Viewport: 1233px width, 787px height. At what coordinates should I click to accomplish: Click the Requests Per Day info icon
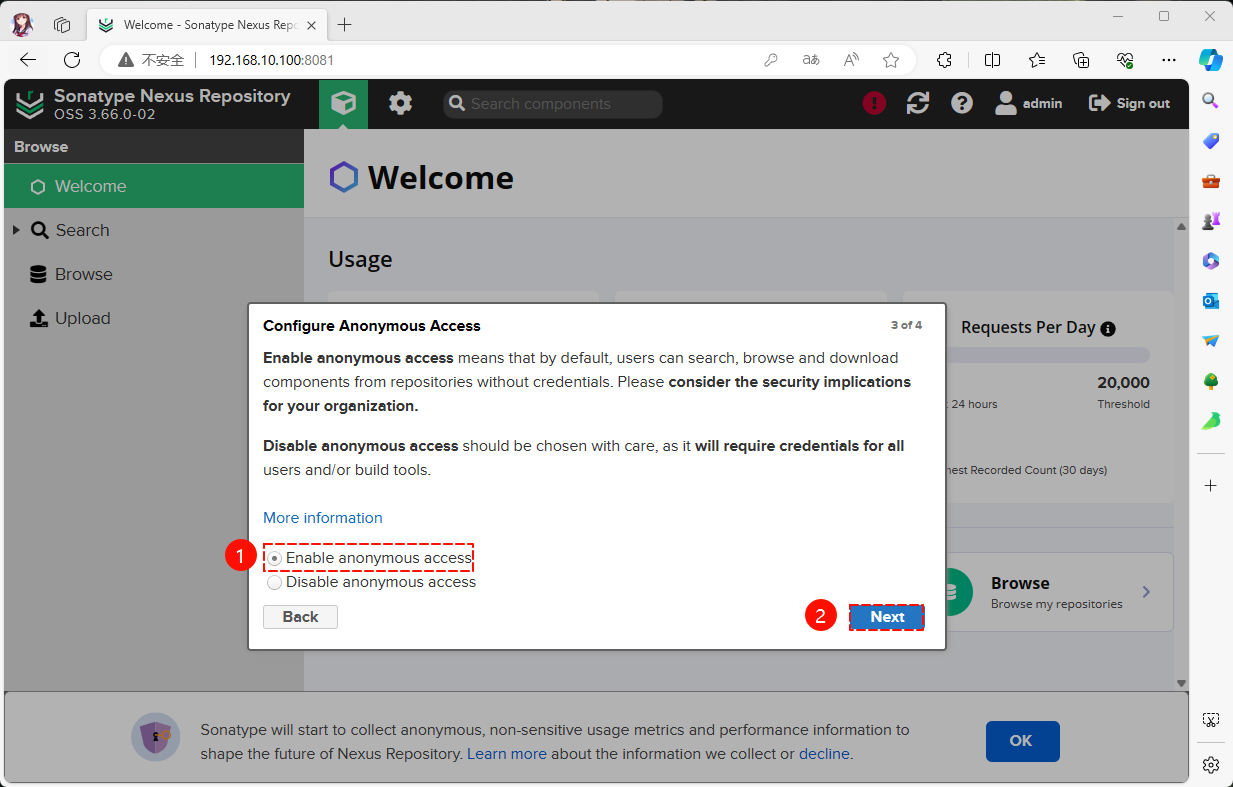coord(1108,328)
